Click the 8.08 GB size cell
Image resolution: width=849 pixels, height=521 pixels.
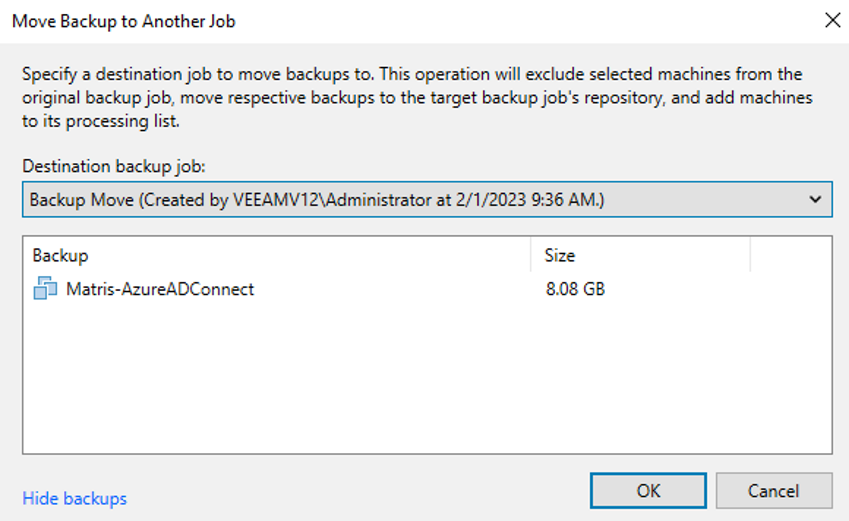click(x=575, y=290)
